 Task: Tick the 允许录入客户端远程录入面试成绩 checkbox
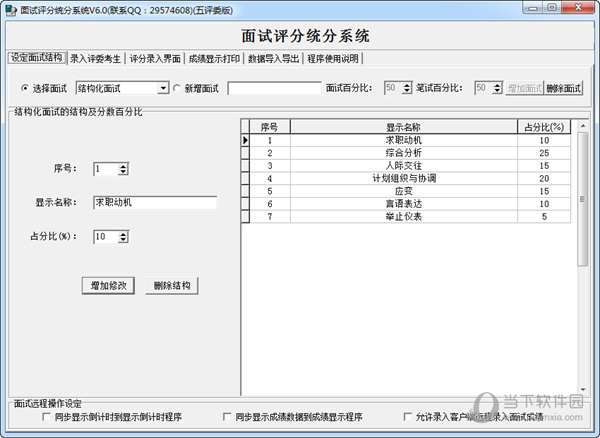(407, 417)
